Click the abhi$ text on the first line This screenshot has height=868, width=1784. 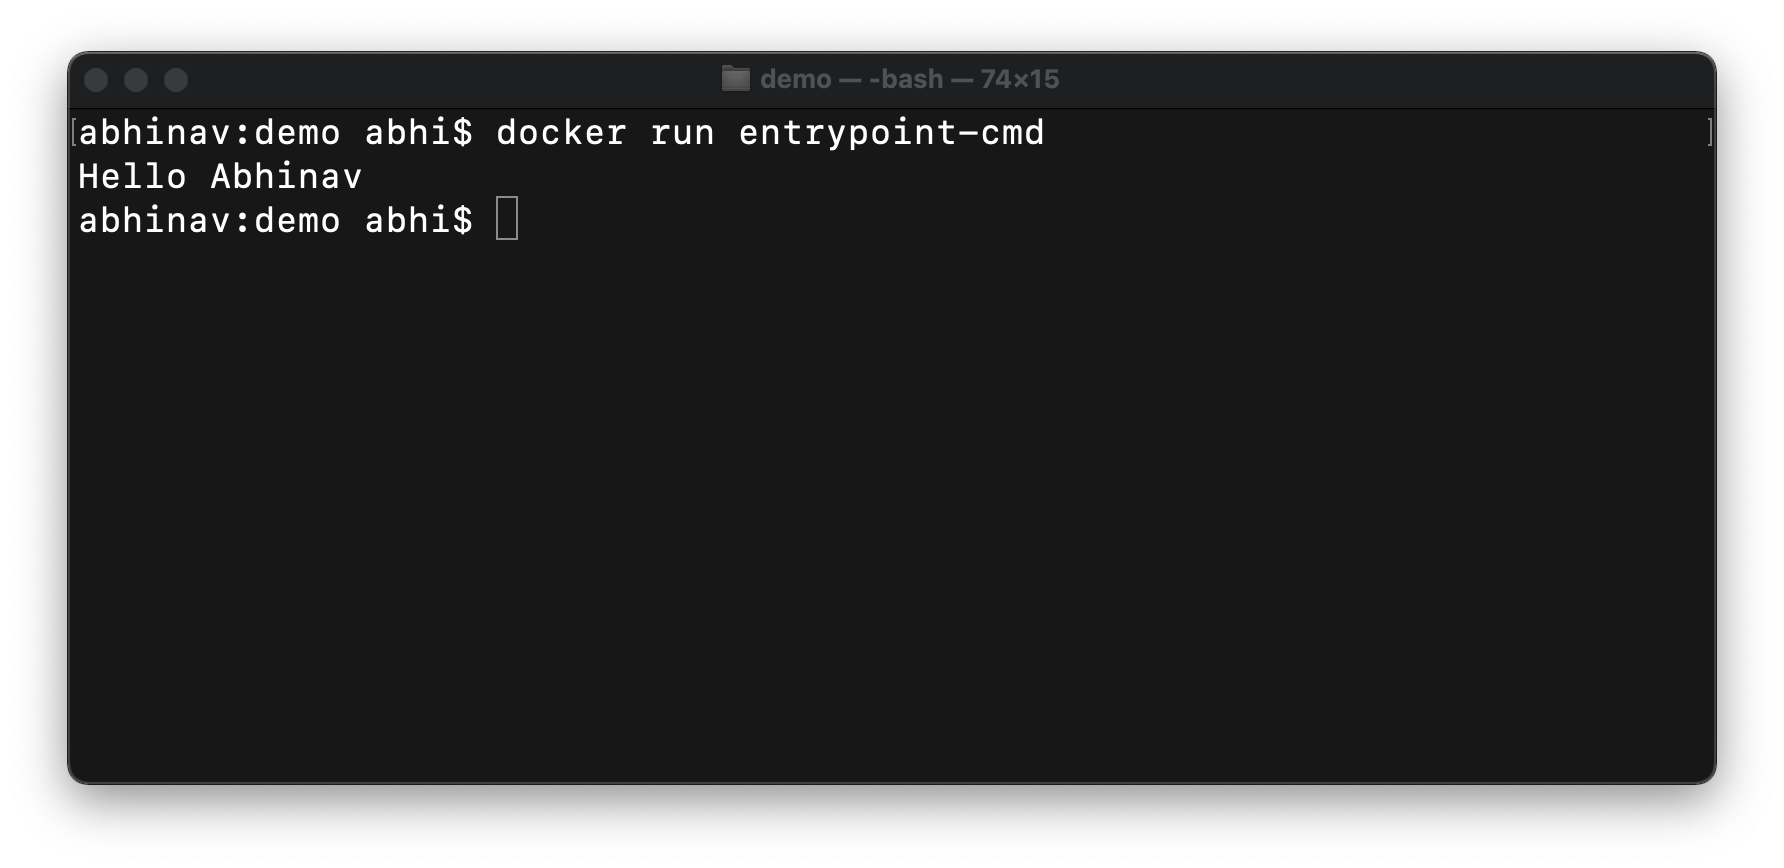pyautogui.click(x=420, y=132)
